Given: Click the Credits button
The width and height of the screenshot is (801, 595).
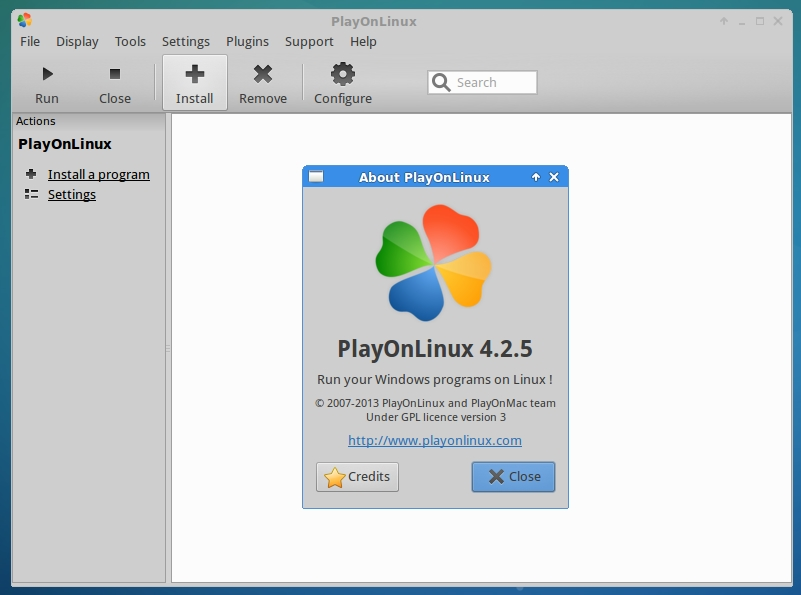Looking at the screenshot, I should (357, 477).
